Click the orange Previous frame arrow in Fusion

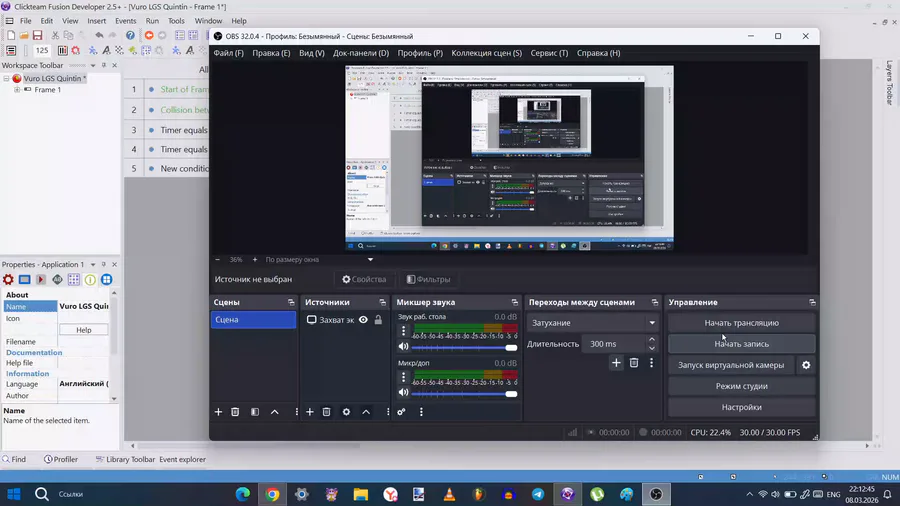tap(149, 36)
